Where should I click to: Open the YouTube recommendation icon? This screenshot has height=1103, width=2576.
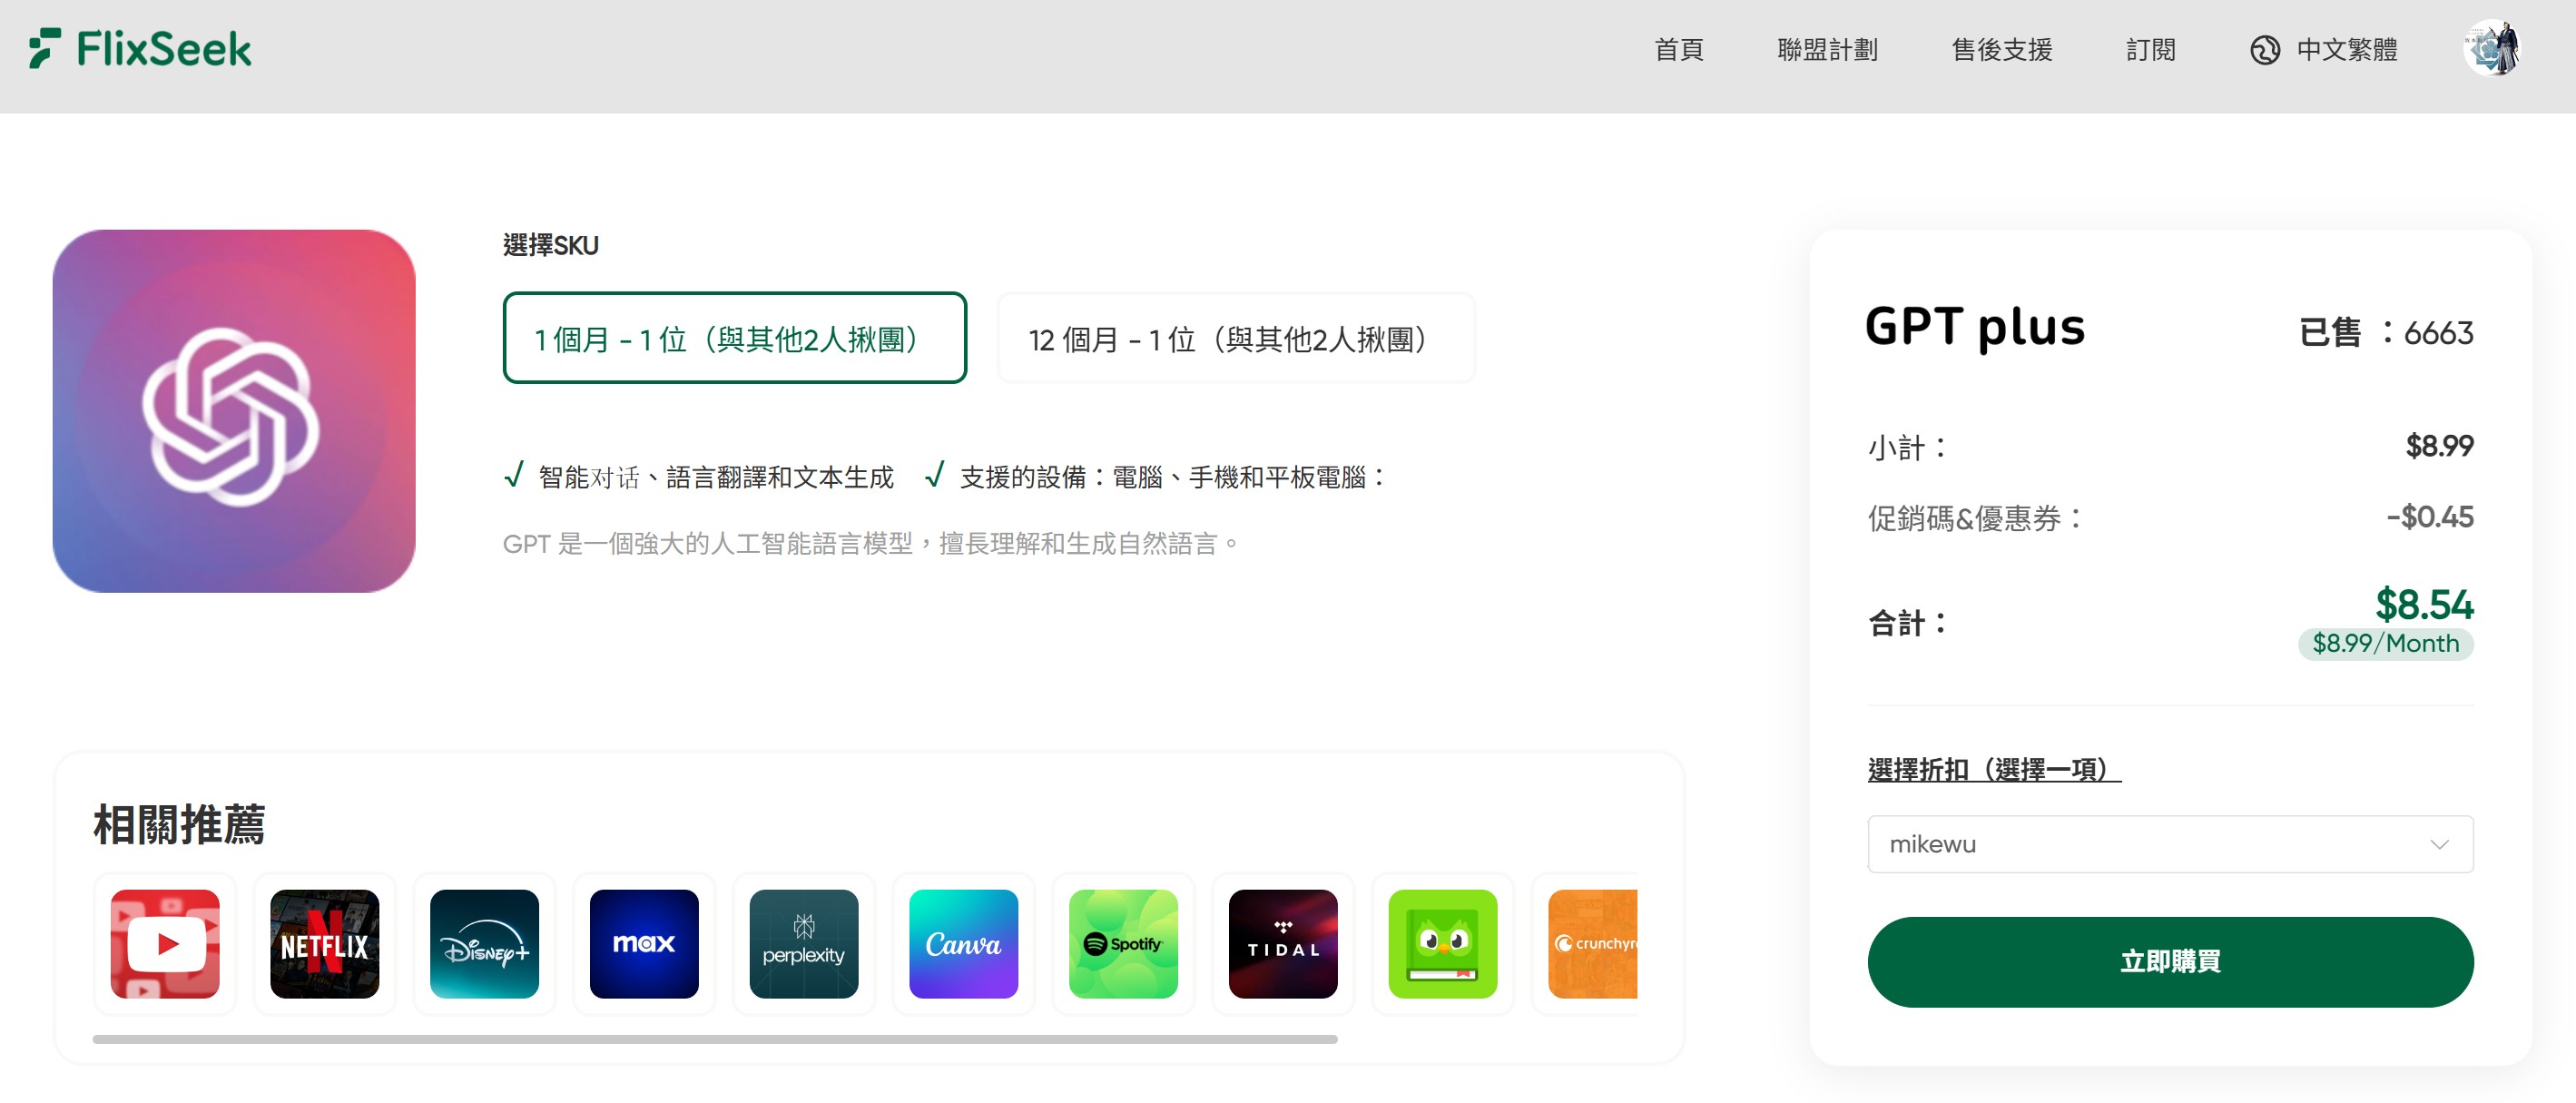pos(165,943)
